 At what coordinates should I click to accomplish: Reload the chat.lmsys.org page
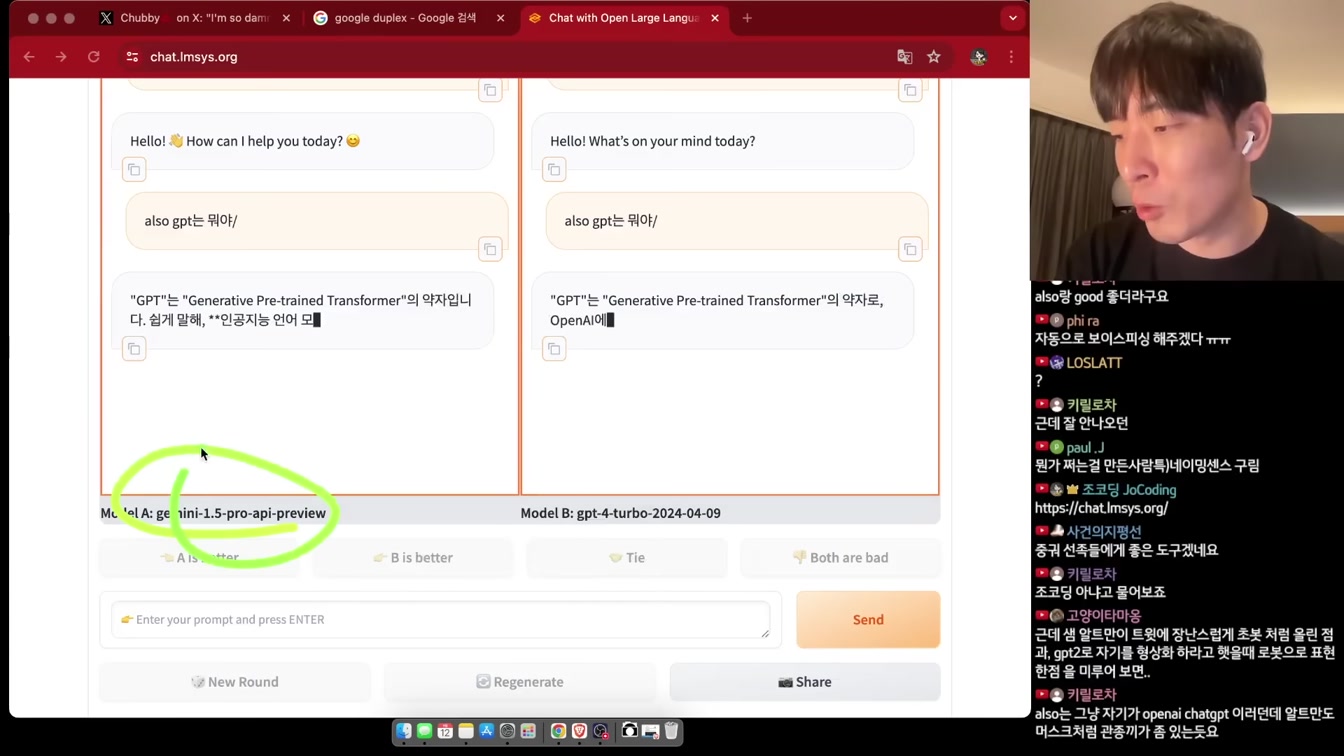[x=94, y=57]
